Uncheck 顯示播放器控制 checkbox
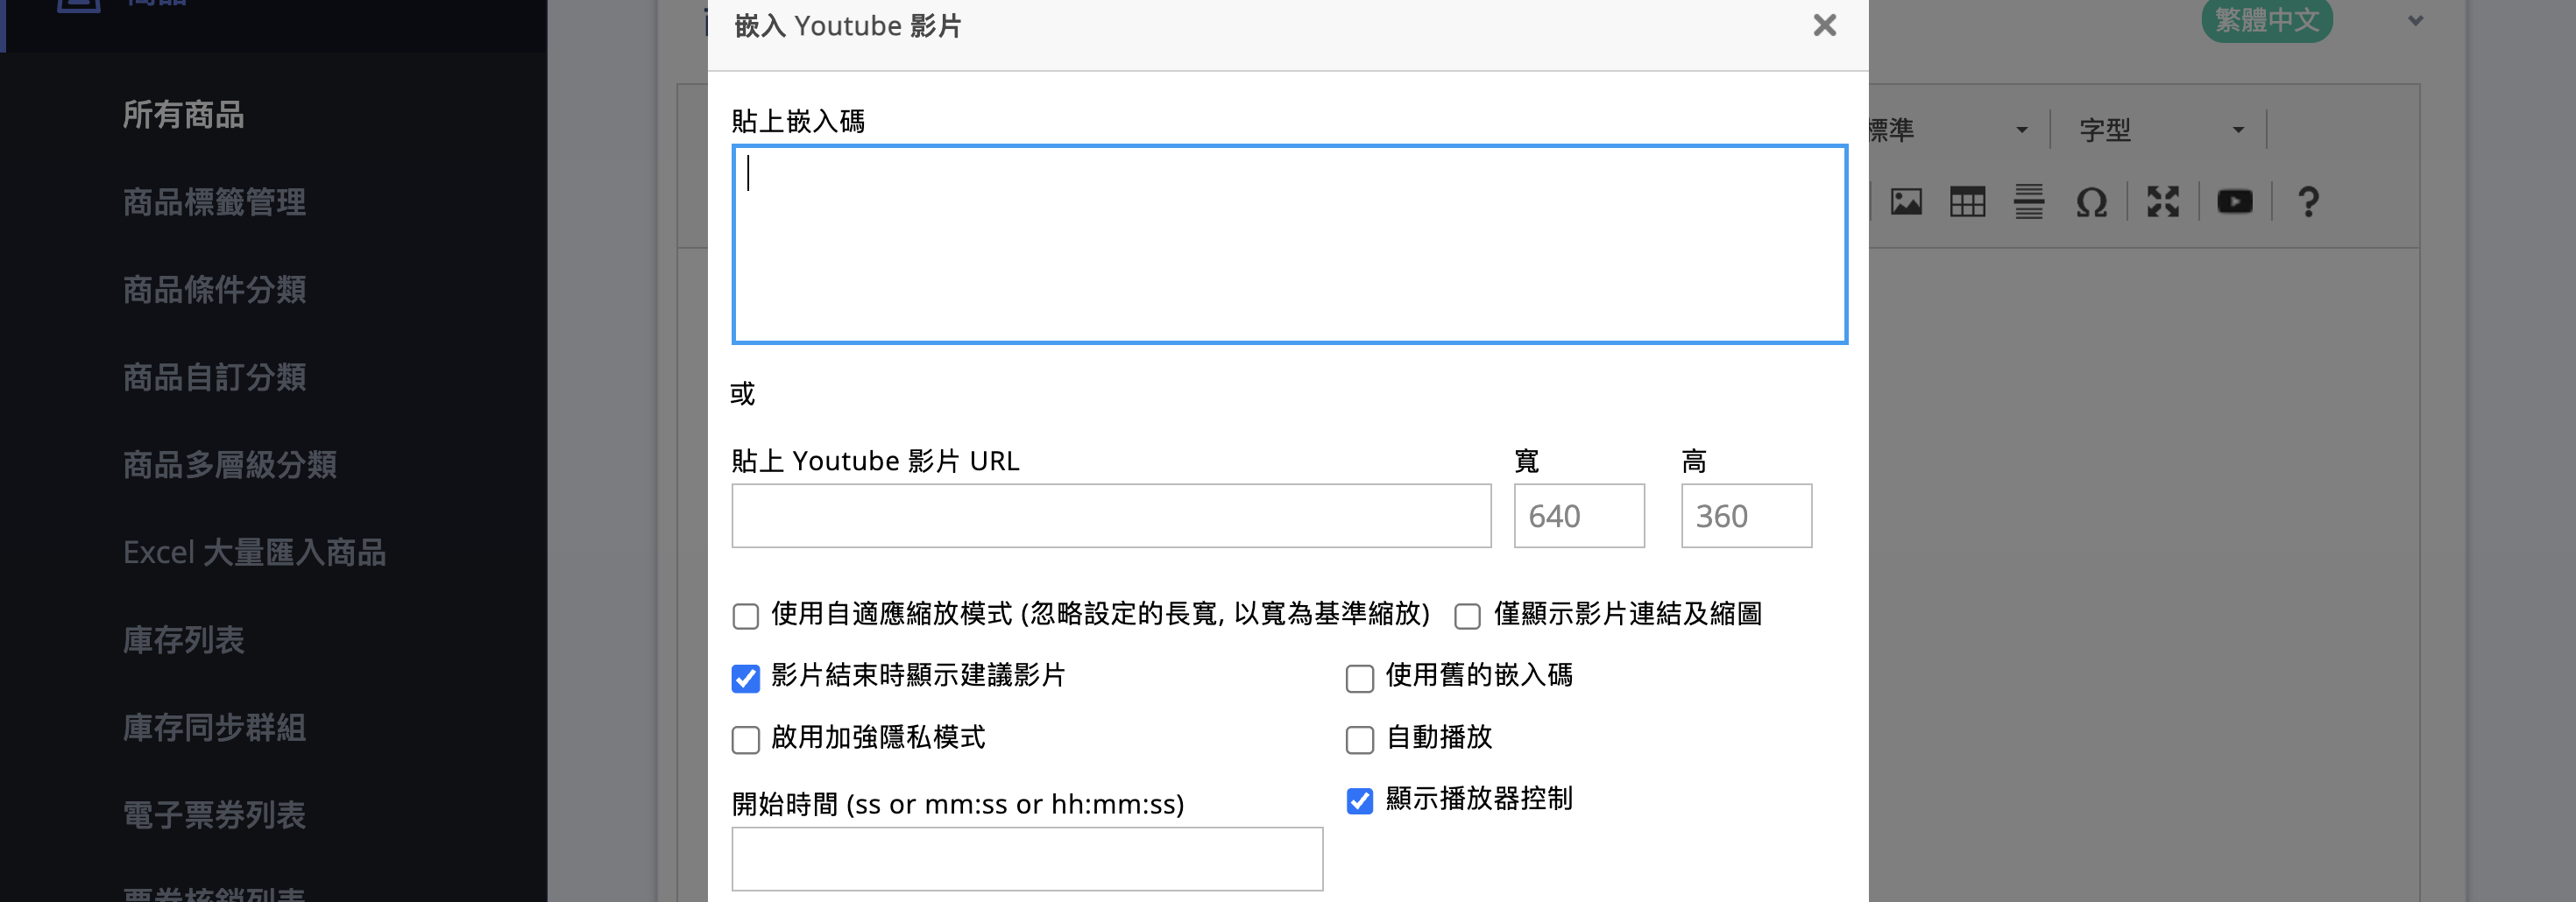Image resolution: width=2576 pixels, height=902 pixels. (x=1360, y=801)
